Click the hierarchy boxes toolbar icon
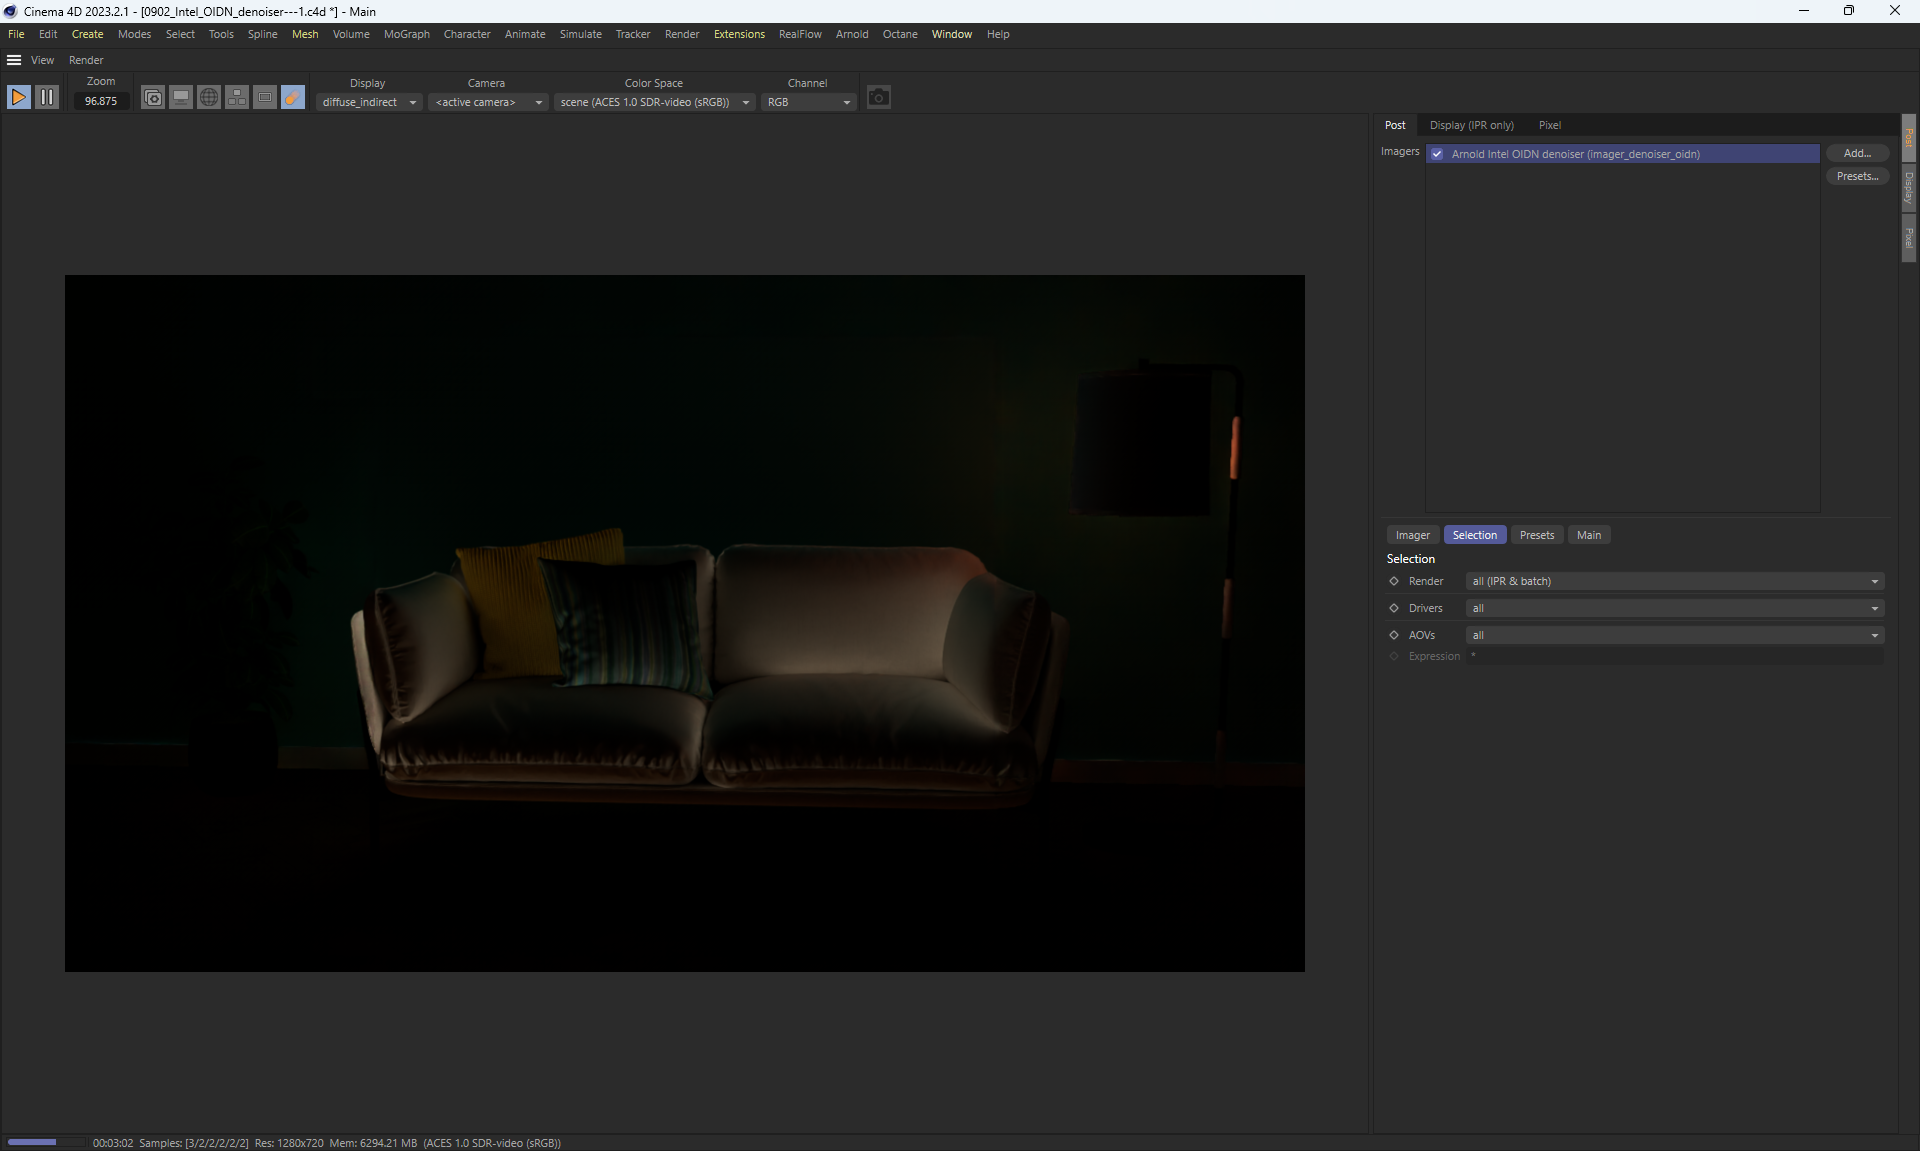1920x1151 pixels. click(237, 97)
